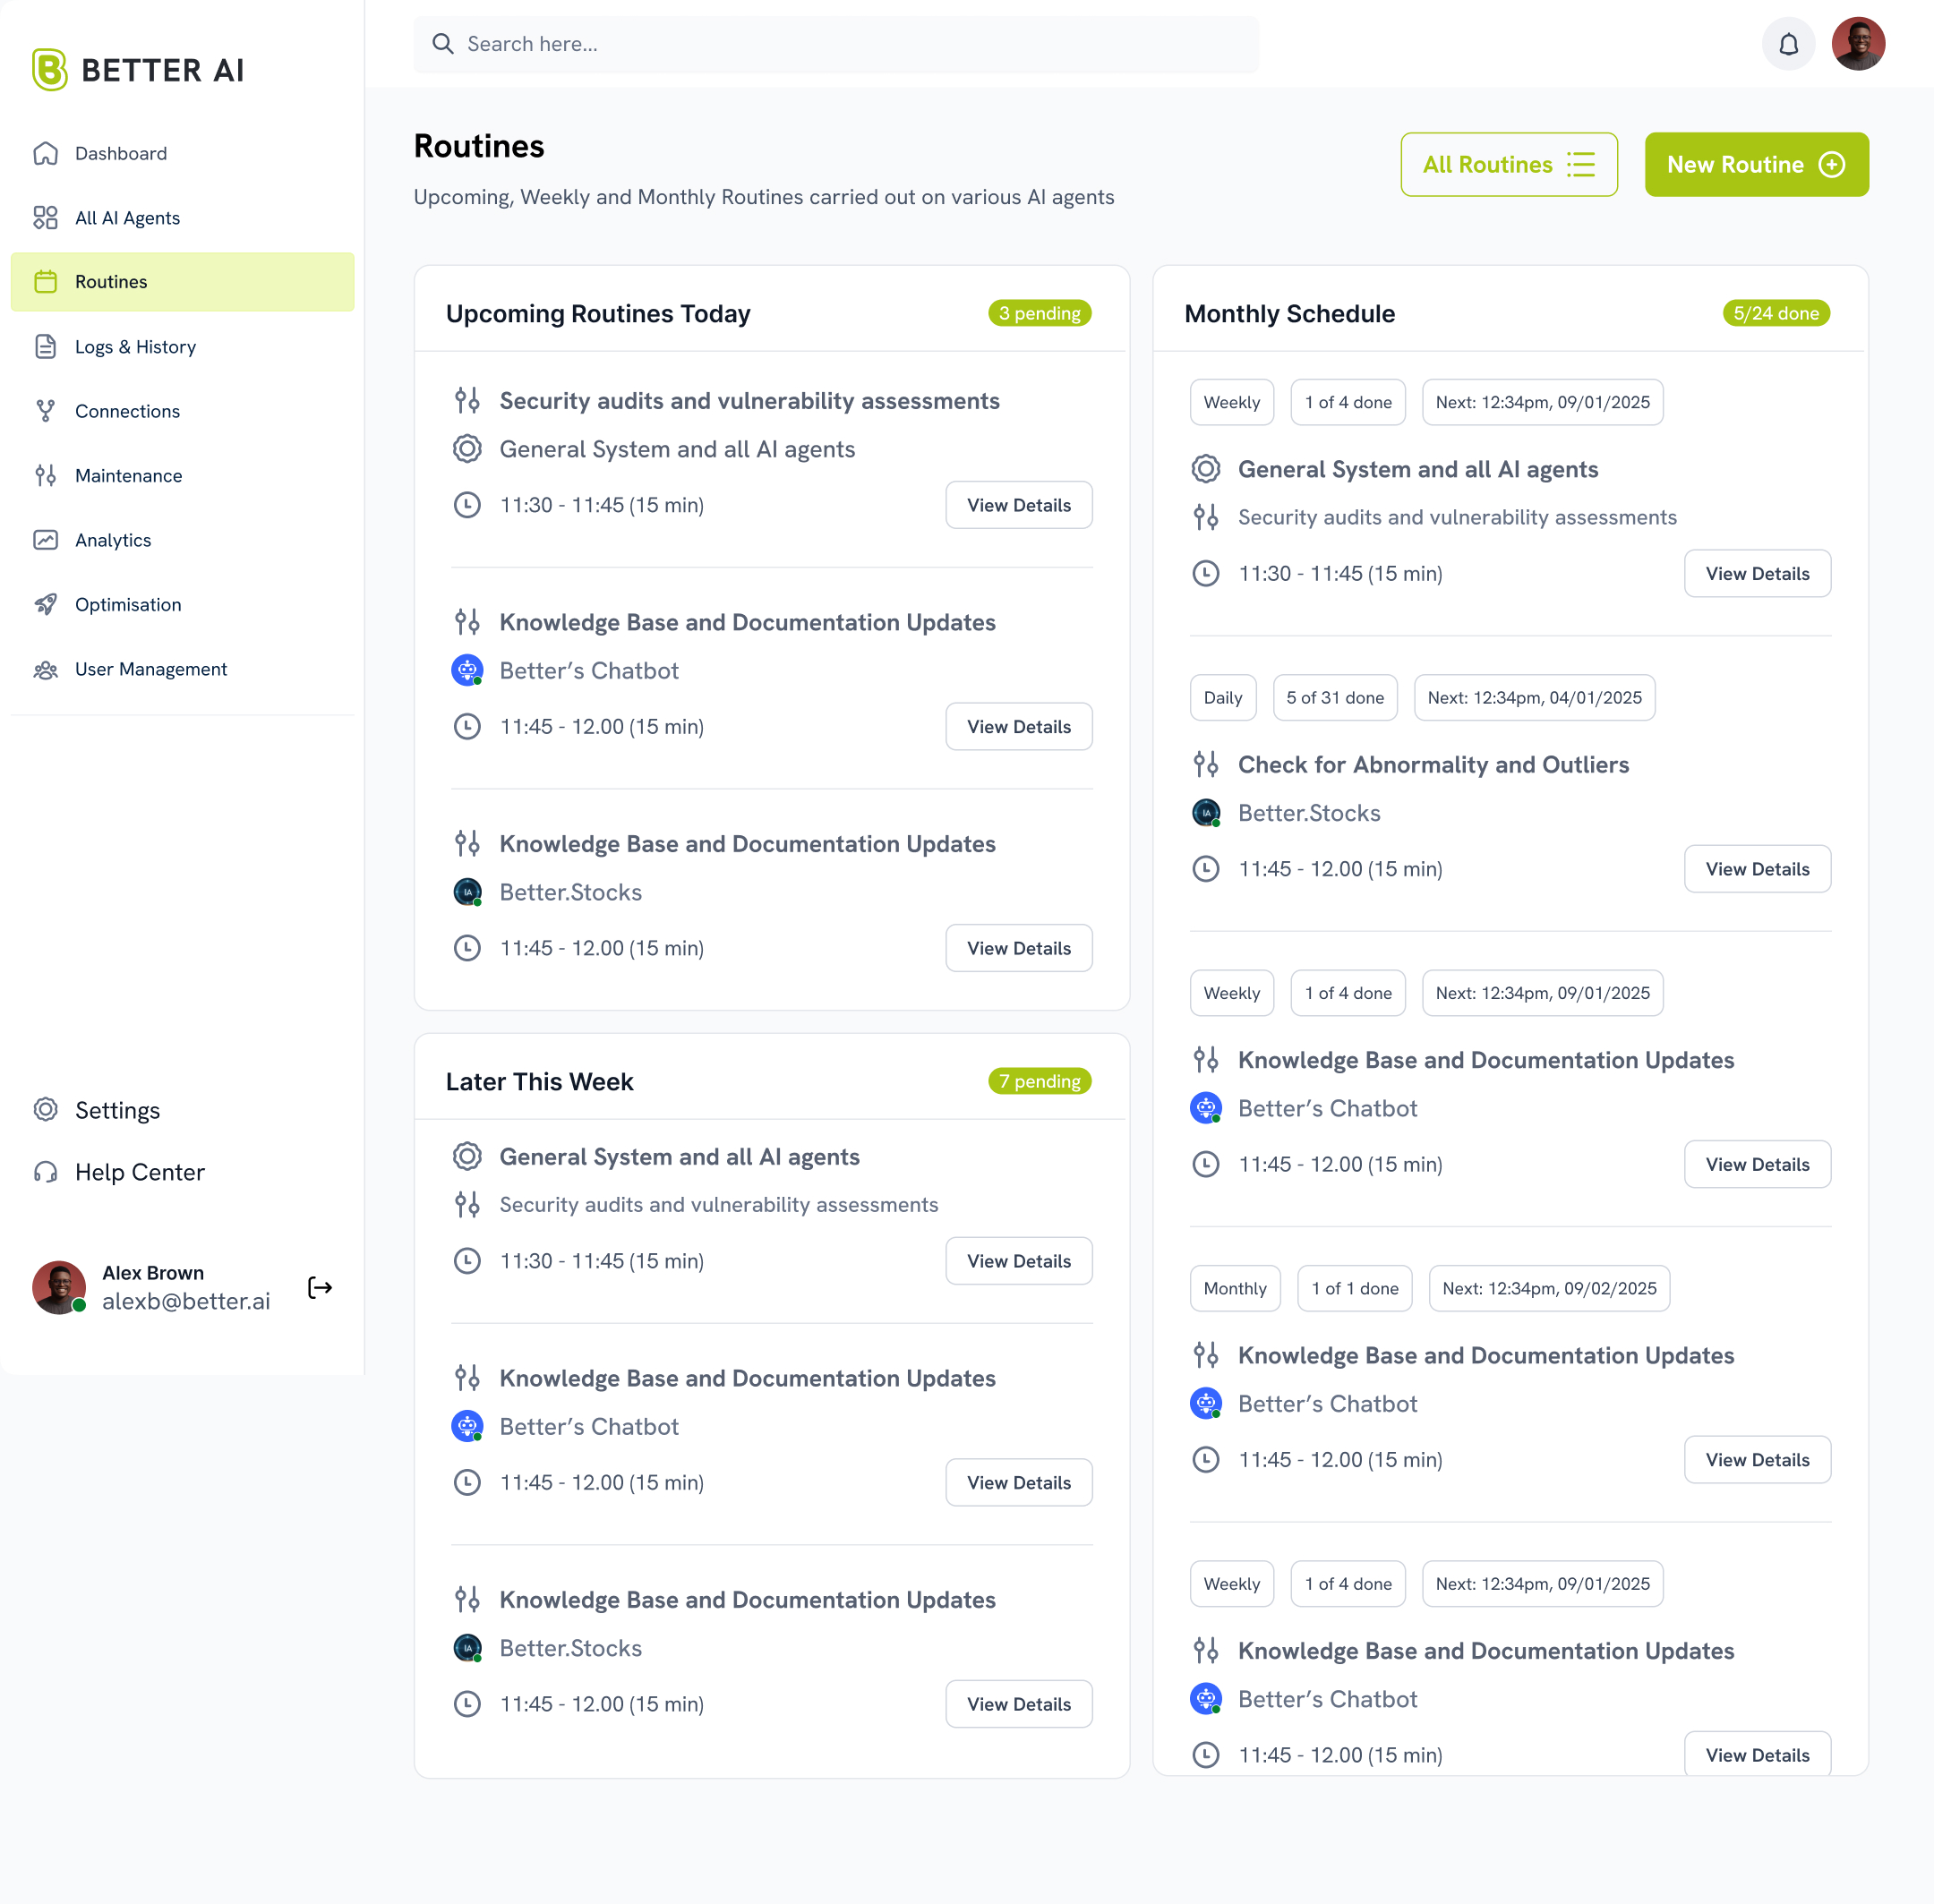Click the Help Center headset icon
1934x1904 pixels.
(x=46, y=1172)
